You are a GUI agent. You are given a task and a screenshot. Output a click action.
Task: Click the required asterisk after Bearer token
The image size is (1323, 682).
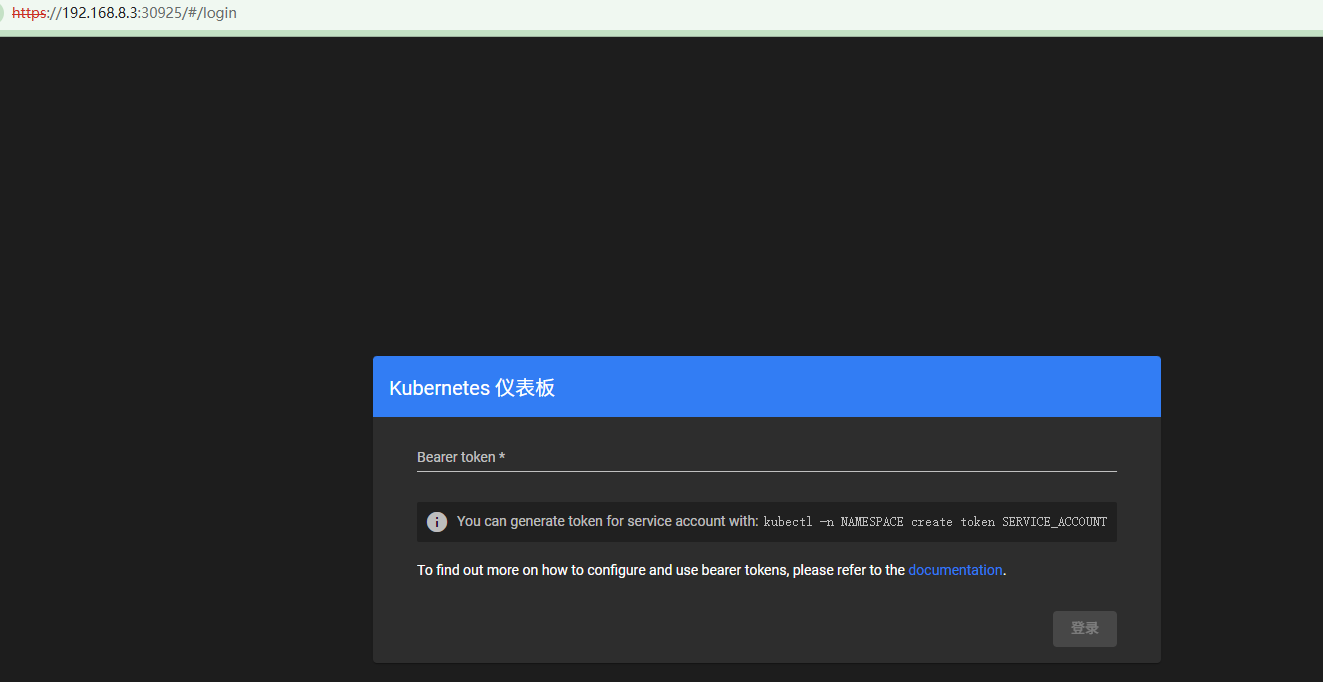pos(502,457)
